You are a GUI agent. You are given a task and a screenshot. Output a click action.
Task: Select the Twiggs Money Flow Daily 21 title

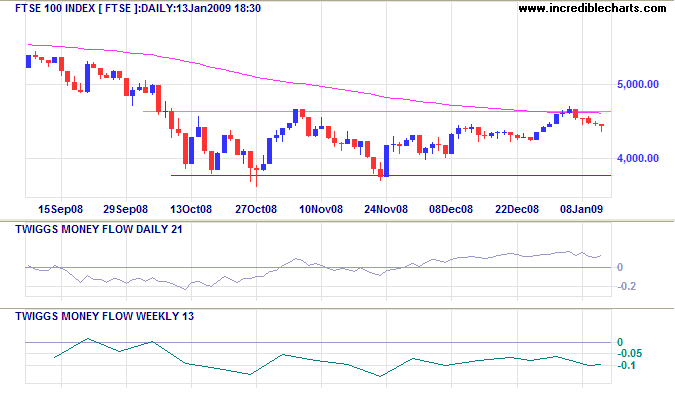[99, 229]
